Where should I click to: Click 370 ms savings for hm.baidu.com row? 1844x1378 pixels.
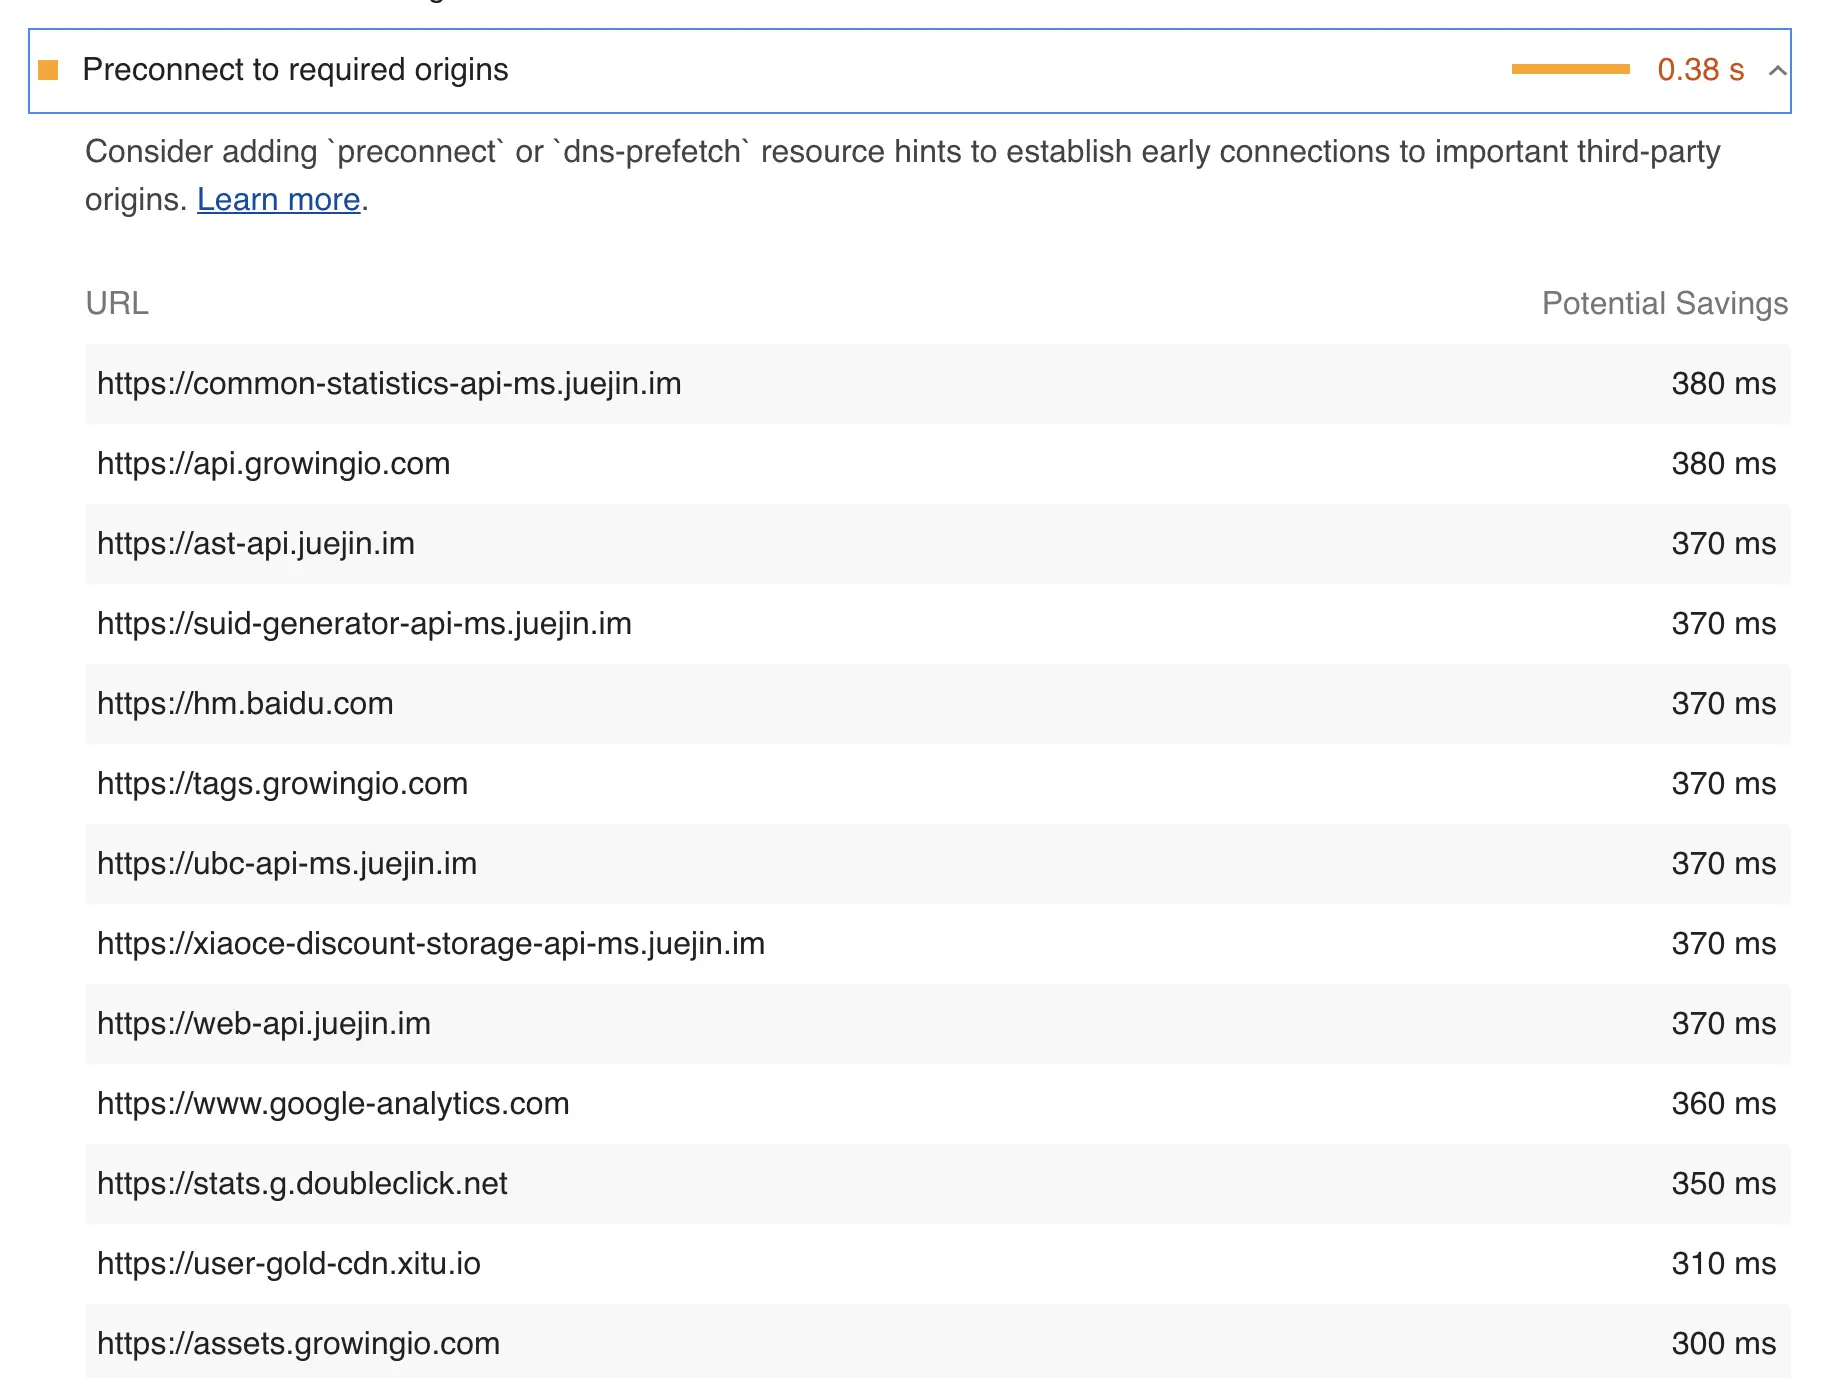pos(1723,704)
